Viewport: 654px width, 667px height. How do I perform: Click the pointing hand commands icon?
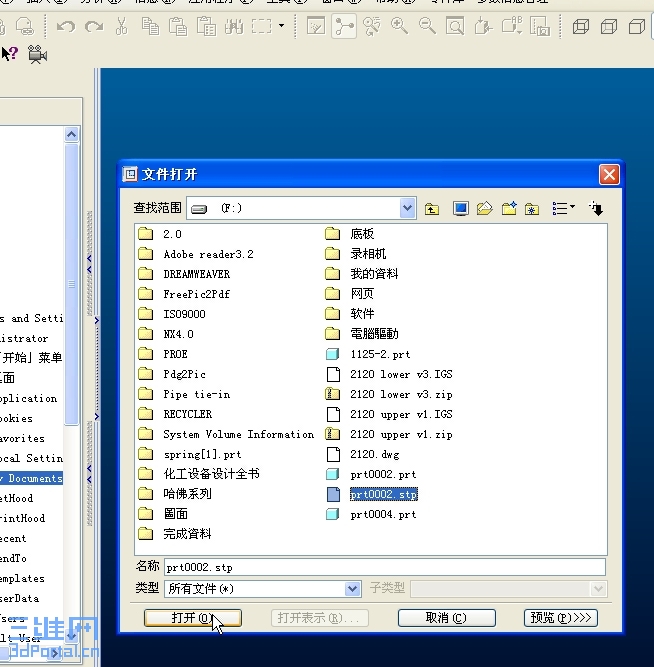596,208
